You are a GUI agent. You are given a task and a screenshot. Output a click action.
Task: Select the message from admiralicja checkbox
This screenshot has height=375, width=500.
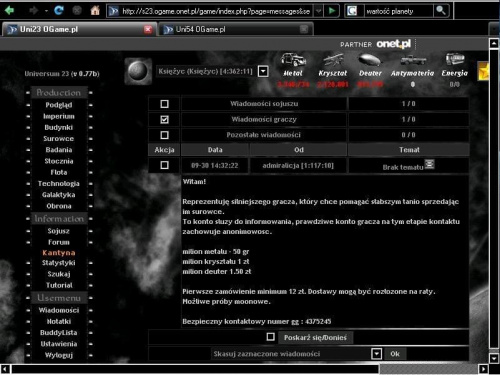coord(164,165)
